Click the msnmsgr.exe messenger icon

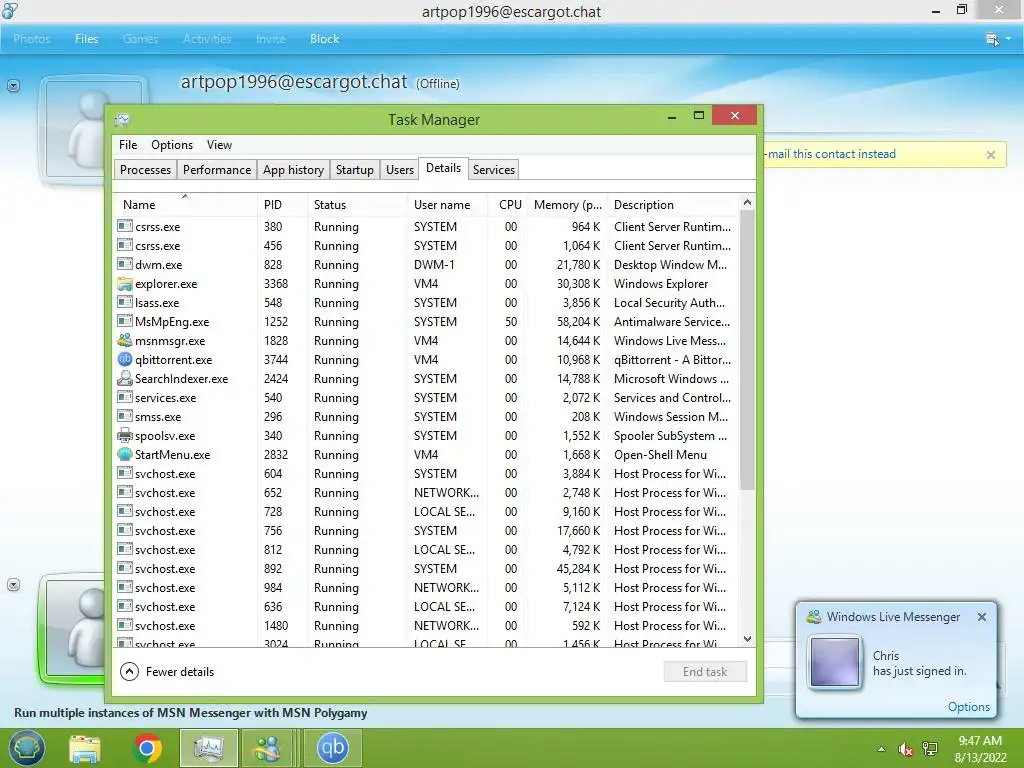[125, 341]
